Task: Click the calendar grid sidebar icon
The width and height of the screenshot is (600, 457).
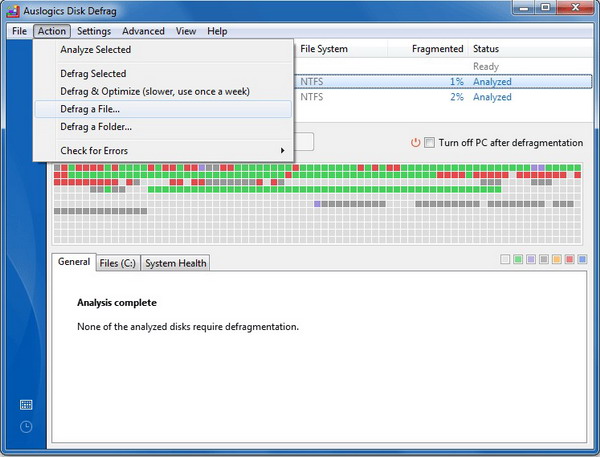Action: coord(26,405)
